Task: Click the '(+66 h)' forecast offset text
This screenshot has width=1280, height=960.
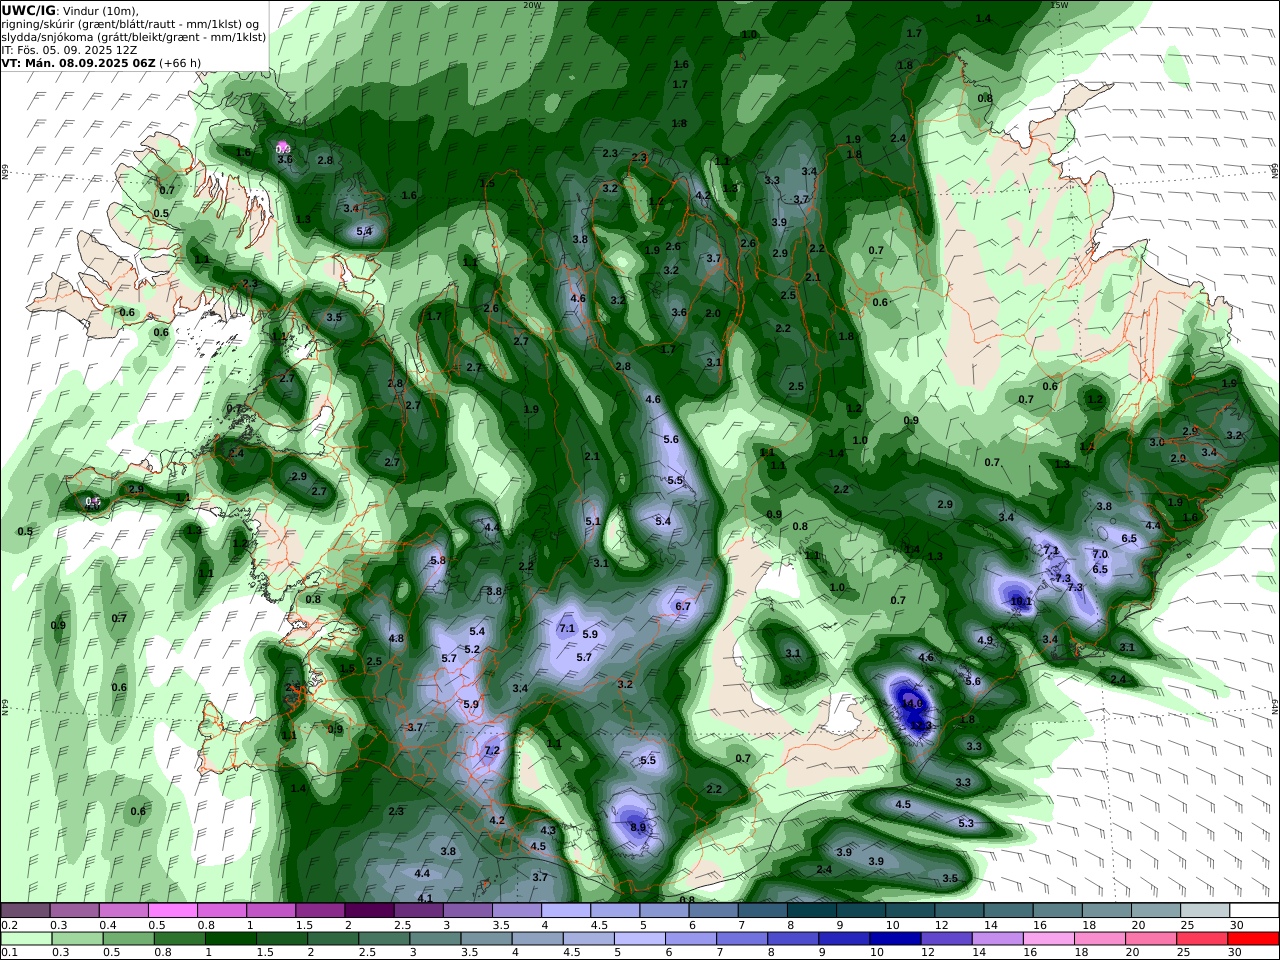Action: tap(180, 63)
